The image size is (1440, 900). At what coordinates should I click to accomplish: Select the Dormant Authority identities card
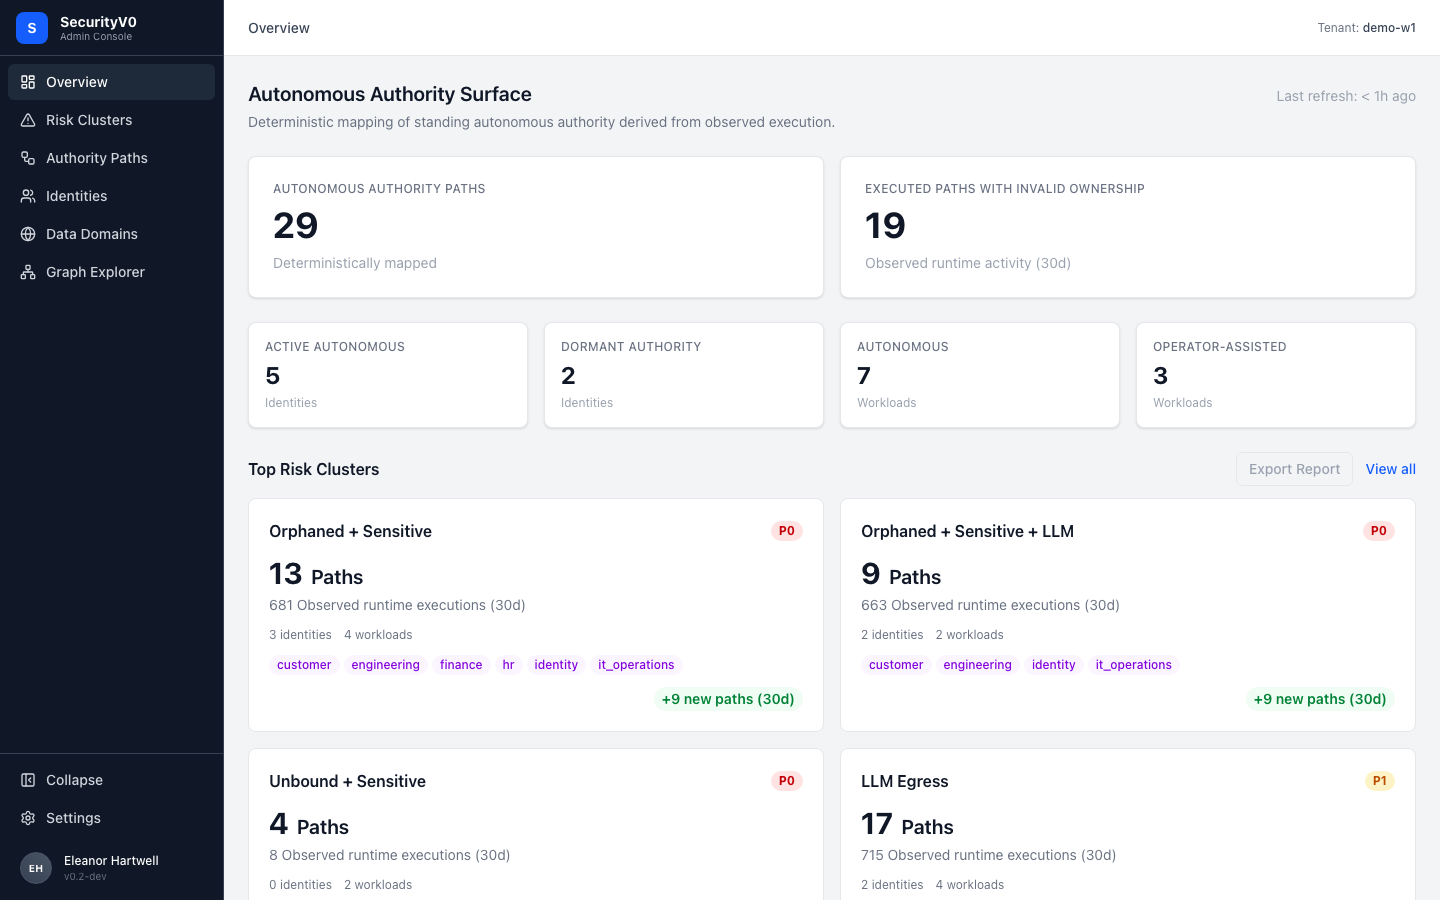(684, 375)
